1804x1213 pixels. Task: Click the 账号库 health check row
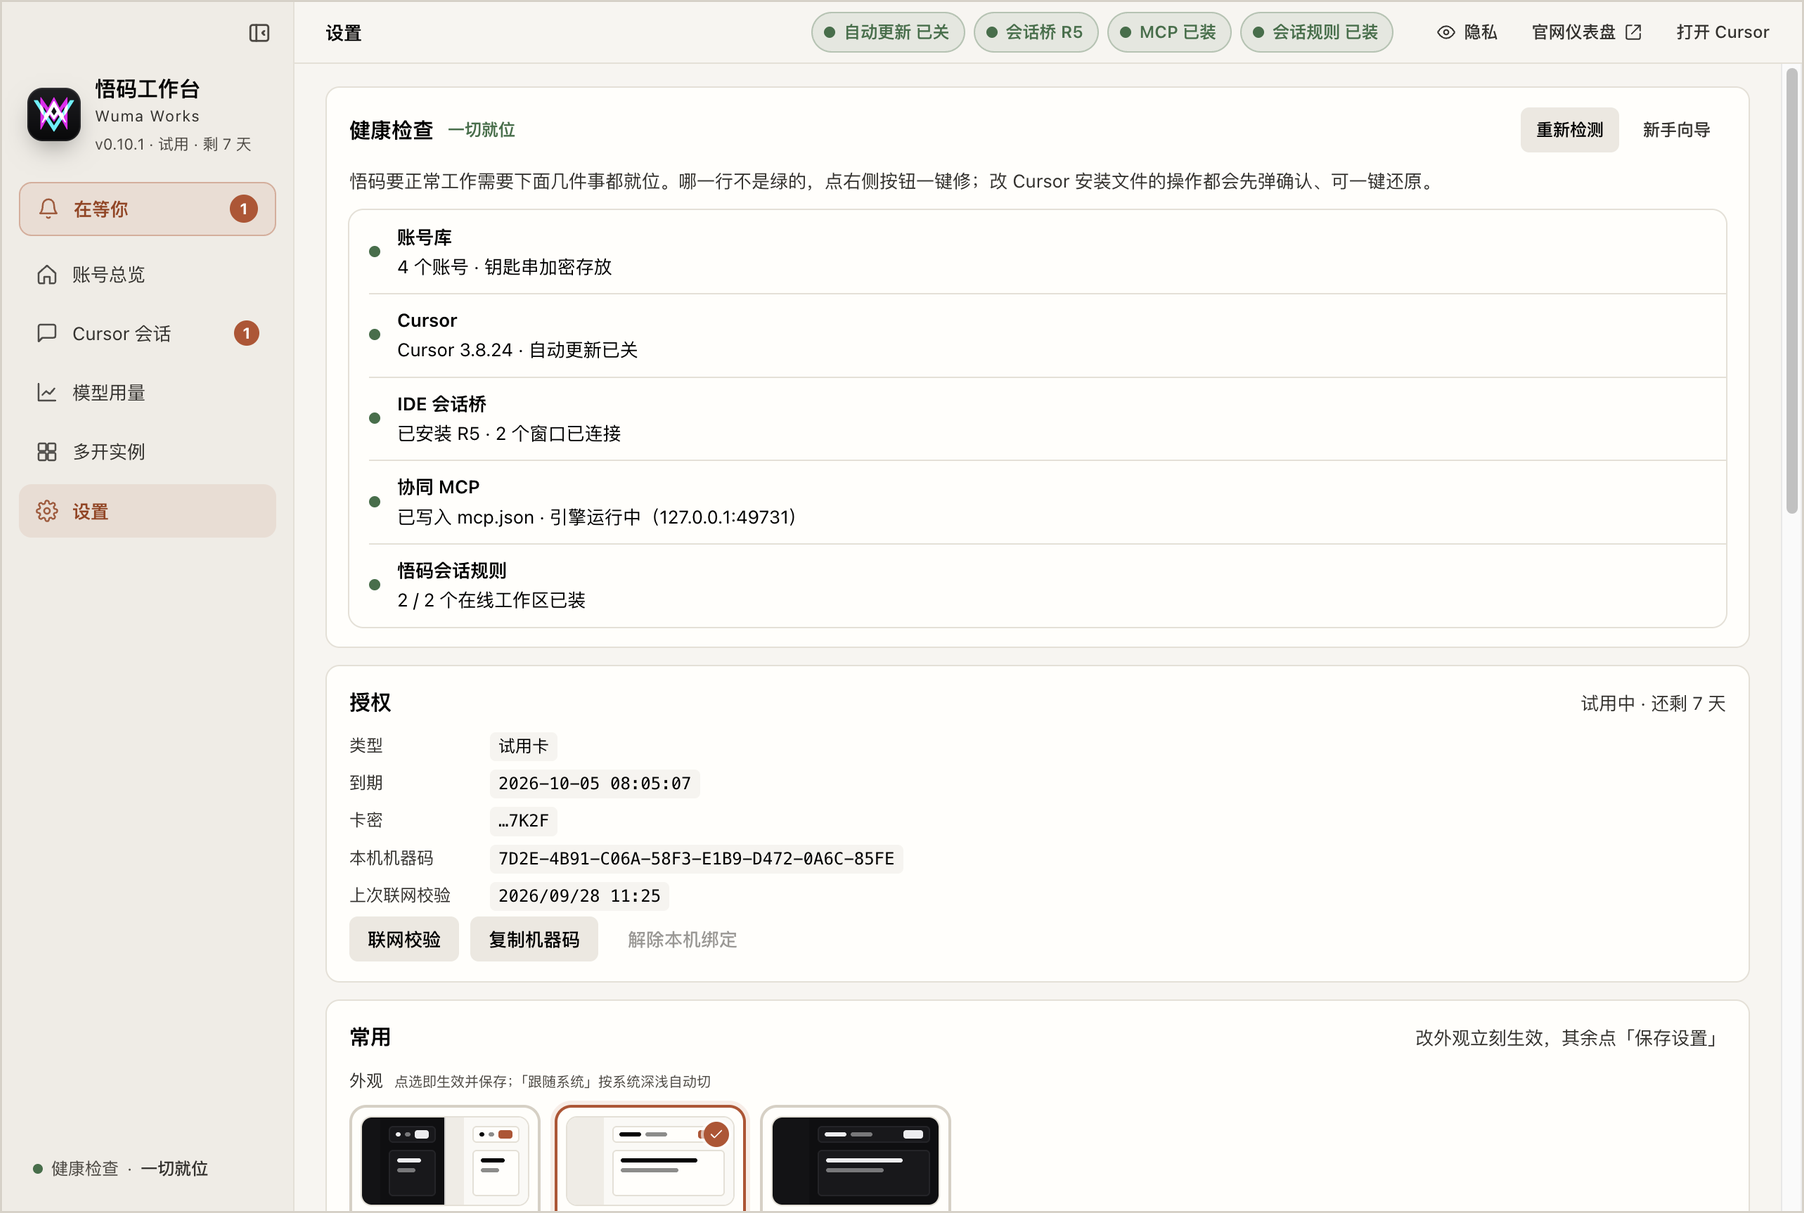pos(1037,252)
